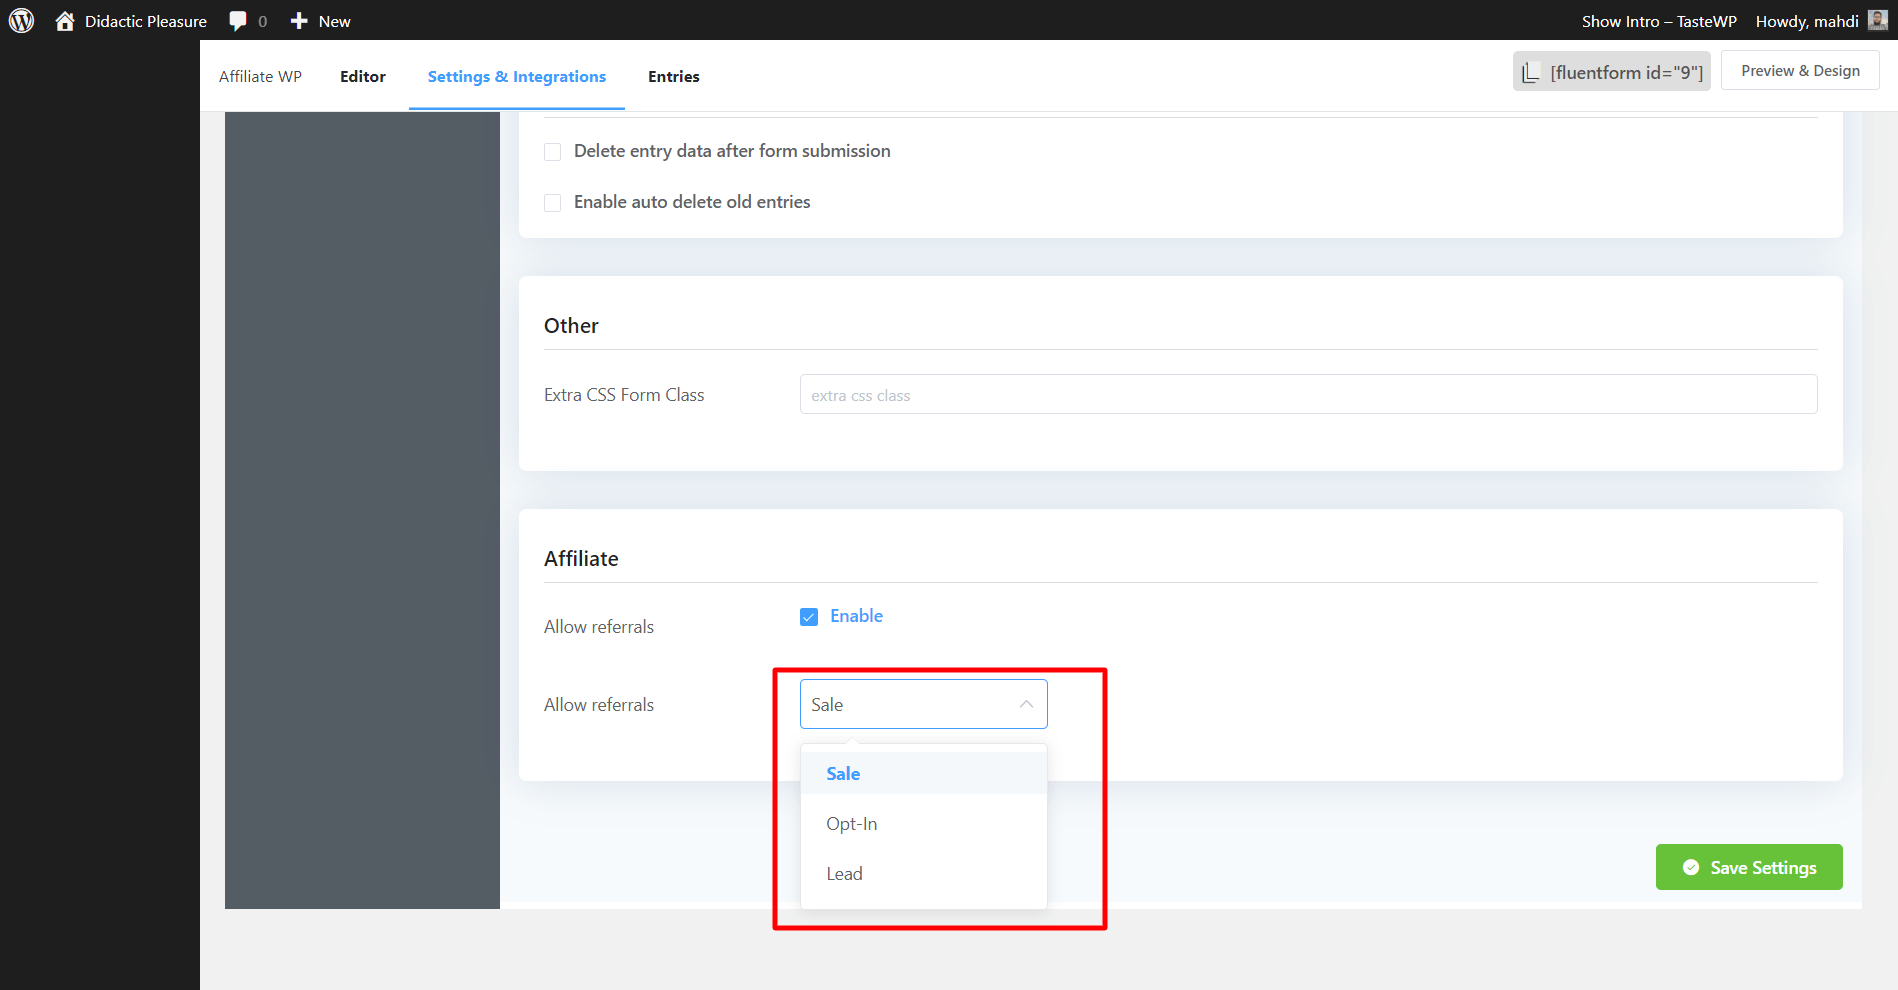This screenshot has width=1898, height=990.
Task: Pick the highlighted Sale option in list
Action: click(843, 774)
